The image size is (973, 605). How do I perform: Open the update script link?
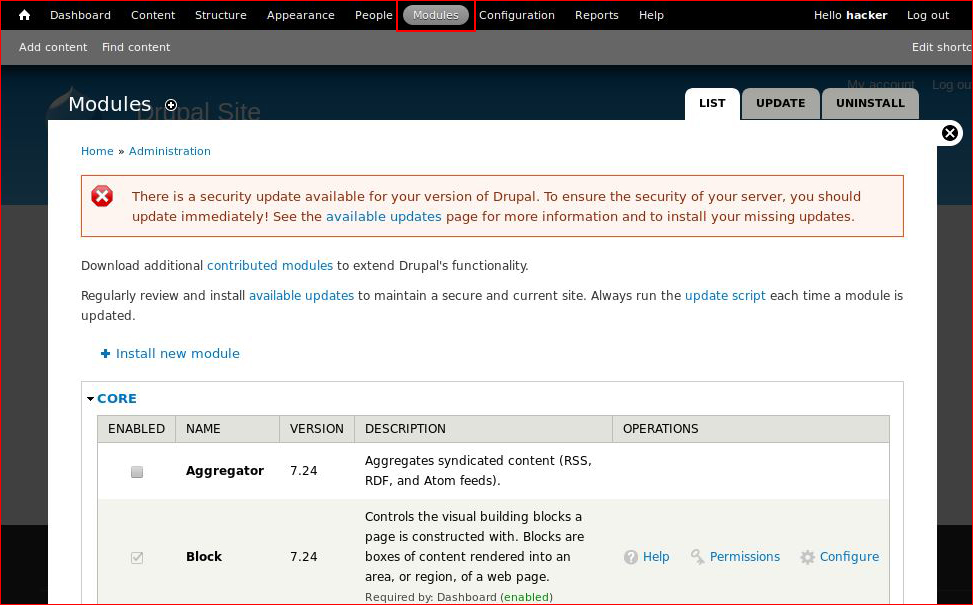click(x=725, y=295)
